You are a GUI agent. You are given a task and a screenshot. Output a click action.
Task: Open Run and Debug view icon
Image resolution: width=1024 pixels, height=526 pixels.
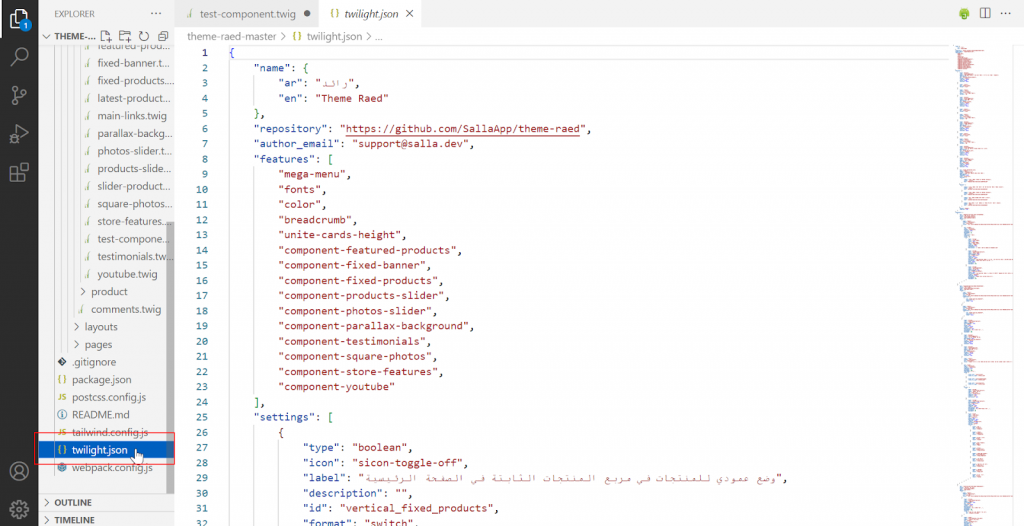tap(19, 134)
